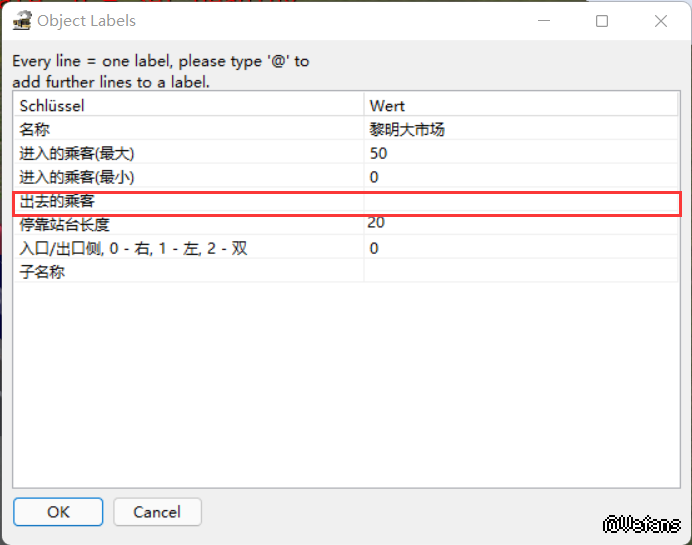Edit the empty 出去的乘客 value cell
The width and height of the screenshot is (692, 545).
click(521, 202)
